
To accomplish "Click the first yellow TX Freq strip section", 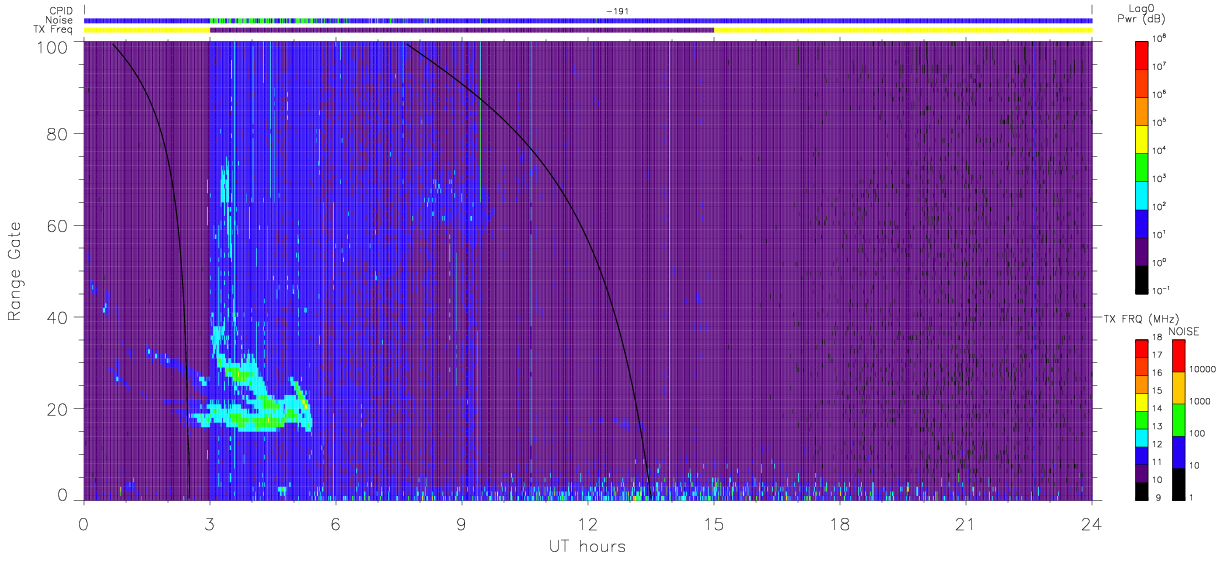I will 147,30.
